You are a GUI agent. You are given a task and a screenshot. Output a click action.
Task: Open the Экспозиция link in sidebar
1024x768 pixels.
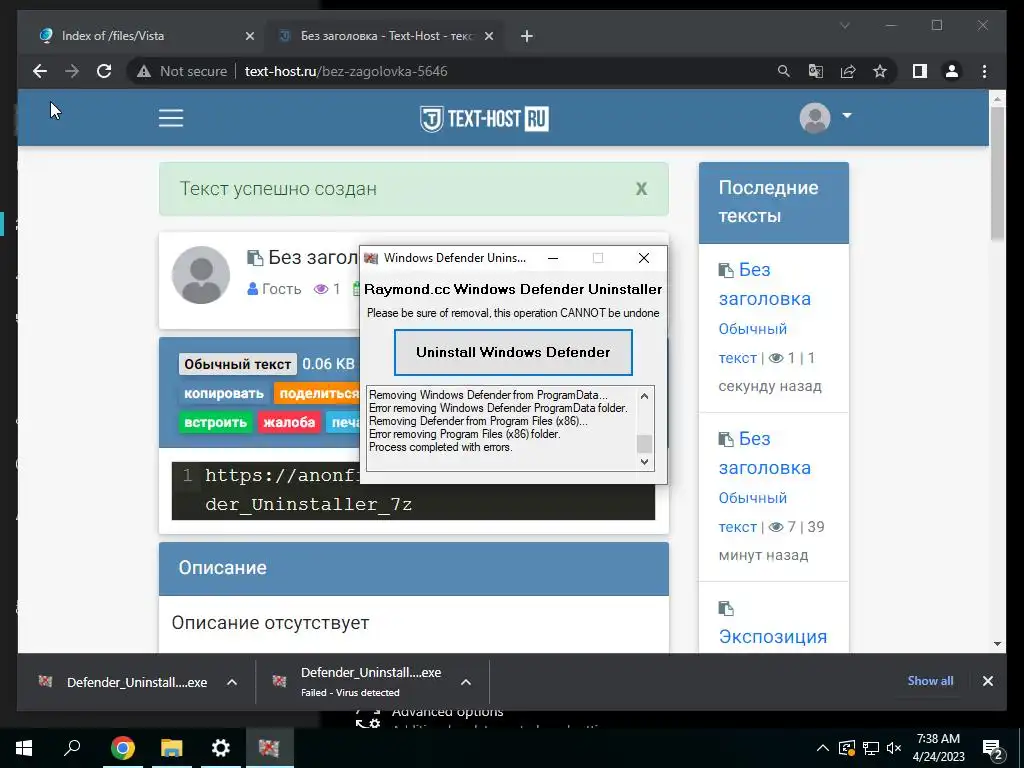point(773,637)
